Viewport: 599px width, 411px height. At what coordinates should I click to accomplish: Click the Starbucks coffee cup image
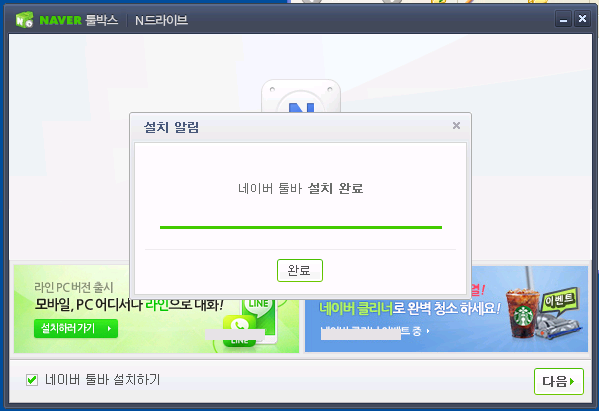[x=522, y=314]
